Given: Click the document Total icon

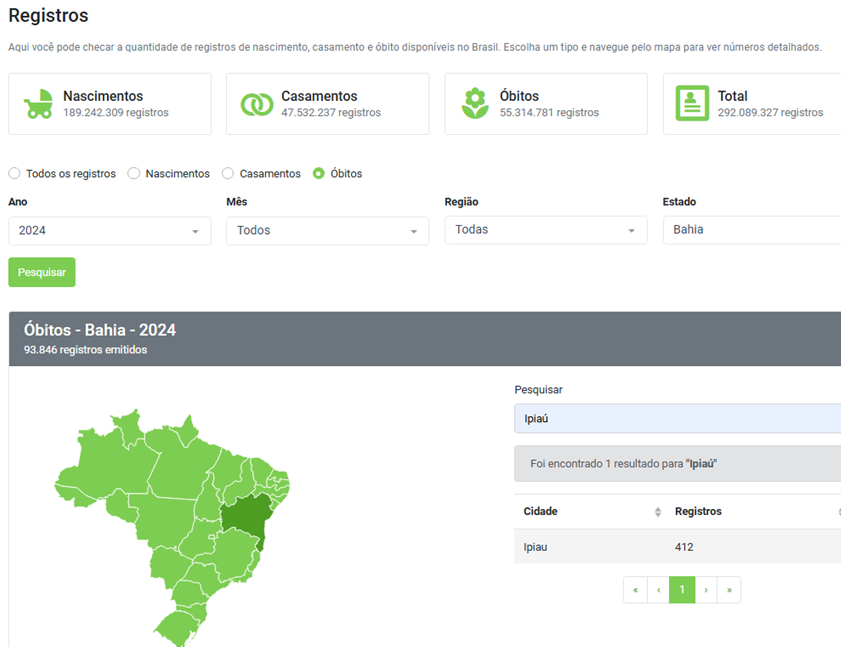Looking at the screenshot, I should tap(692, 104).
